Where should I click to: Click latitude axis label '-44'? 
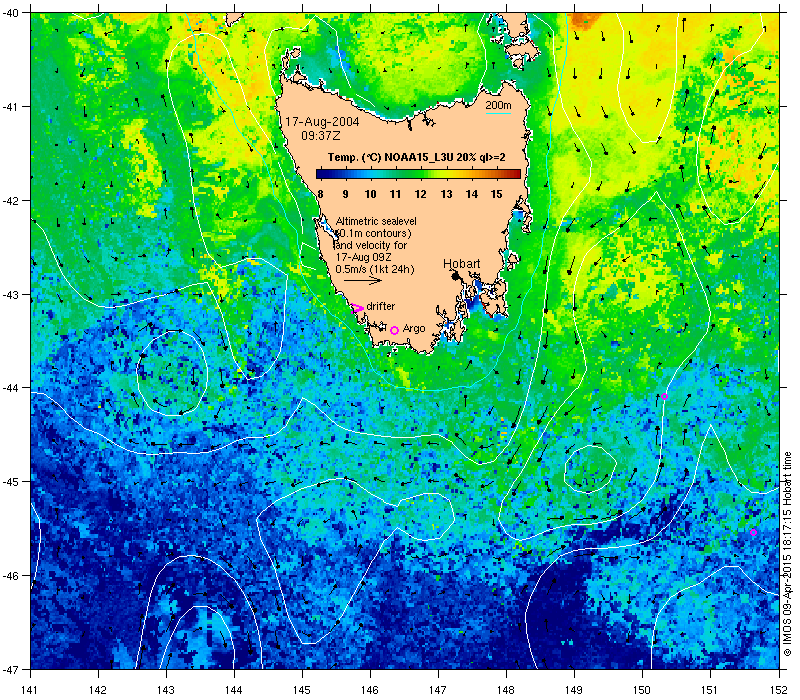[9, 388]
